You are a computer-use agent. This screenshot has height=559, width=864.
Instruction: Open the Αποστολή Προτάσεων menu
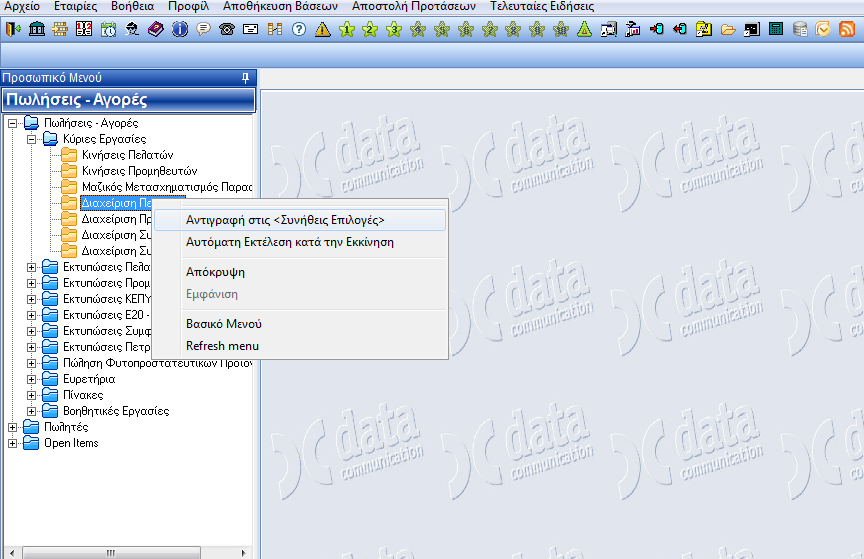click(x=414, y=6)
